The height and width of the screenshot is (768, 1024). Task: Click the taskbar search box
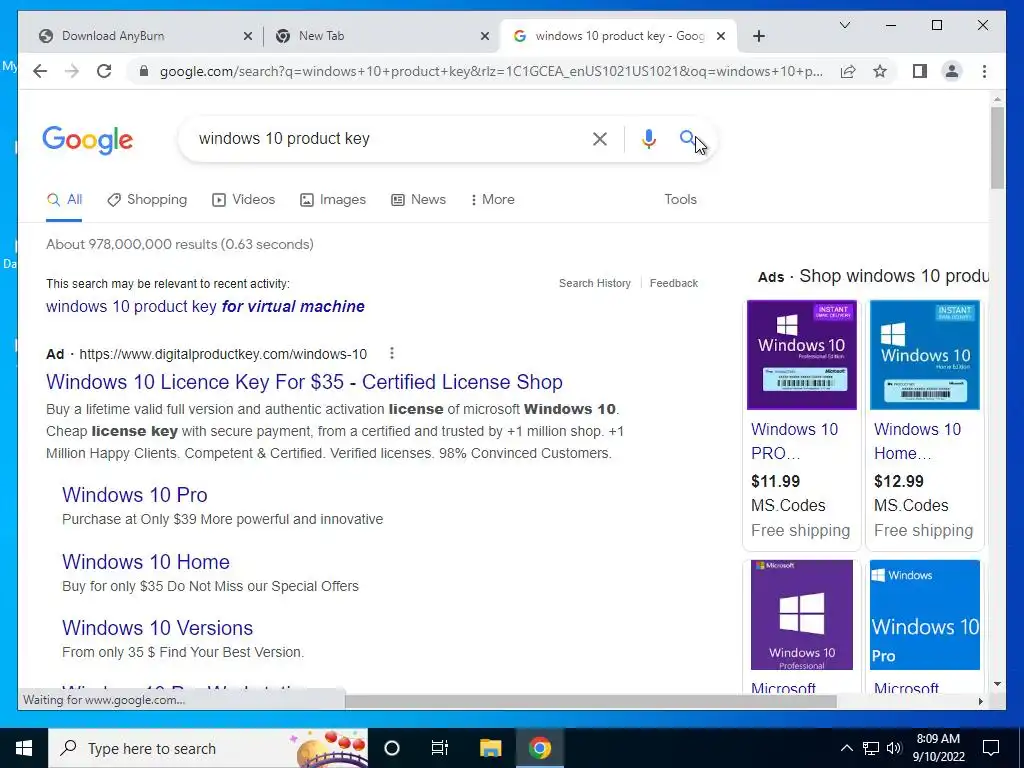(x=208, y=748)
